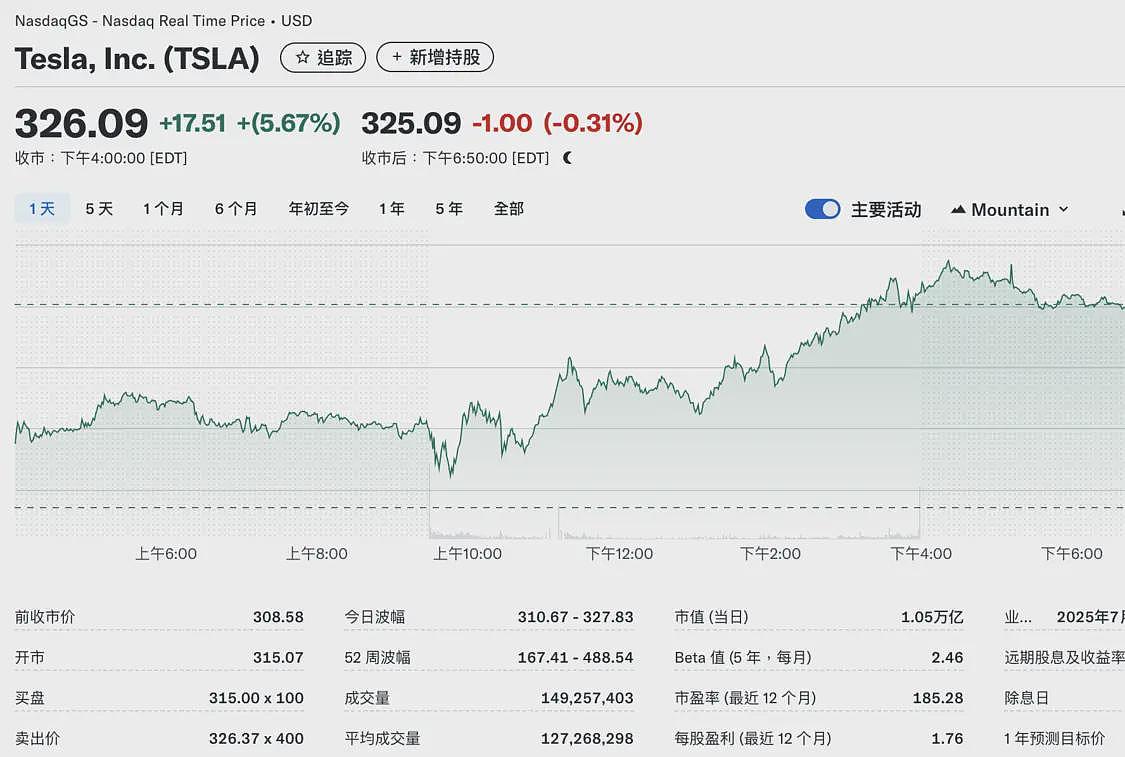
Task: Click the 上午10:00 axis label
Action: tap(467, 554)
